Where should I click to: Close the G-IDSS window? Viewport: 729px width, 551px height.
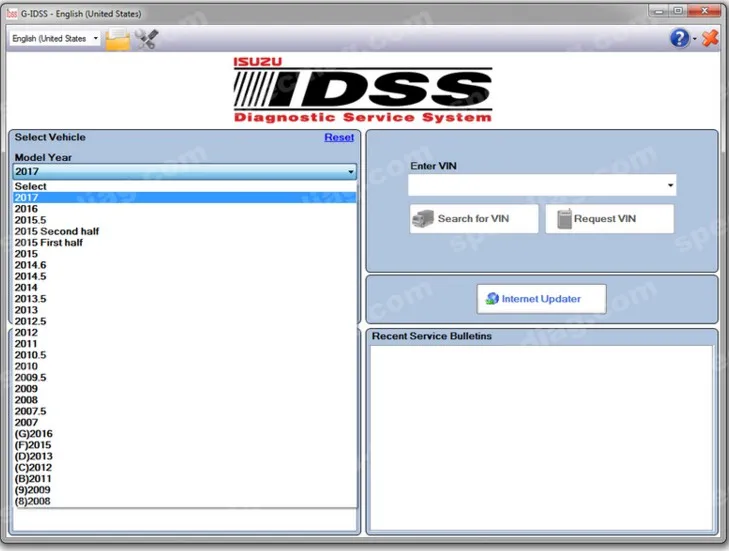point(704,11)
